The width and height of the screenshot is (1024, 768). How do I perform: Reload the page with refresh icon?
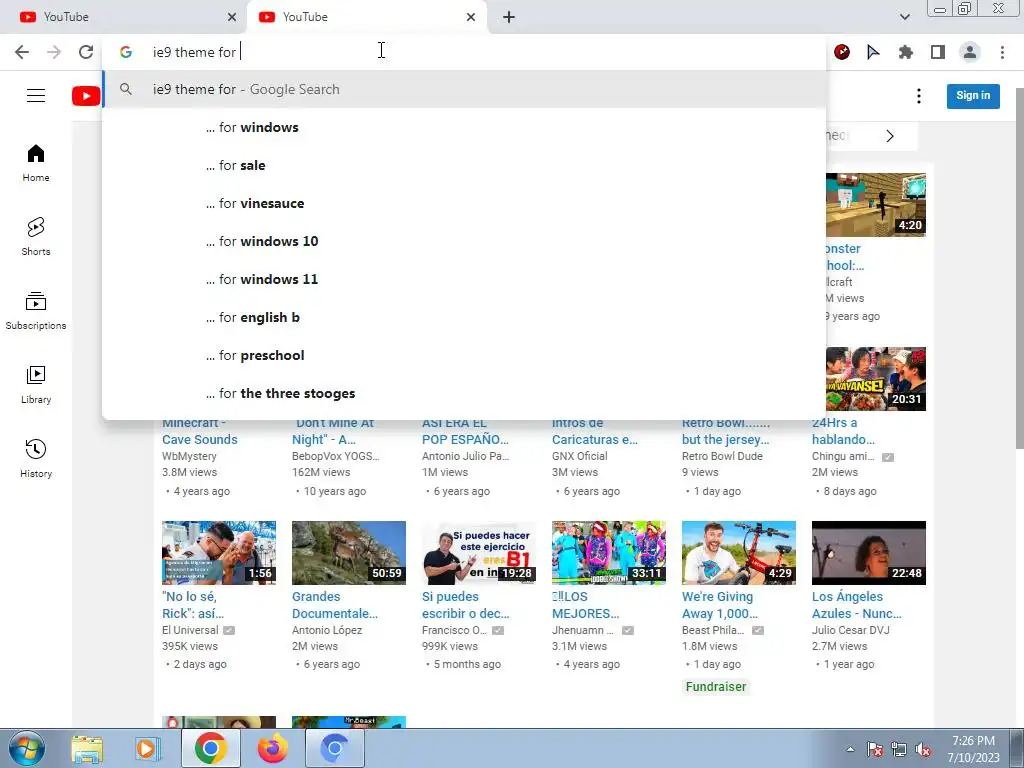point(86,52)
